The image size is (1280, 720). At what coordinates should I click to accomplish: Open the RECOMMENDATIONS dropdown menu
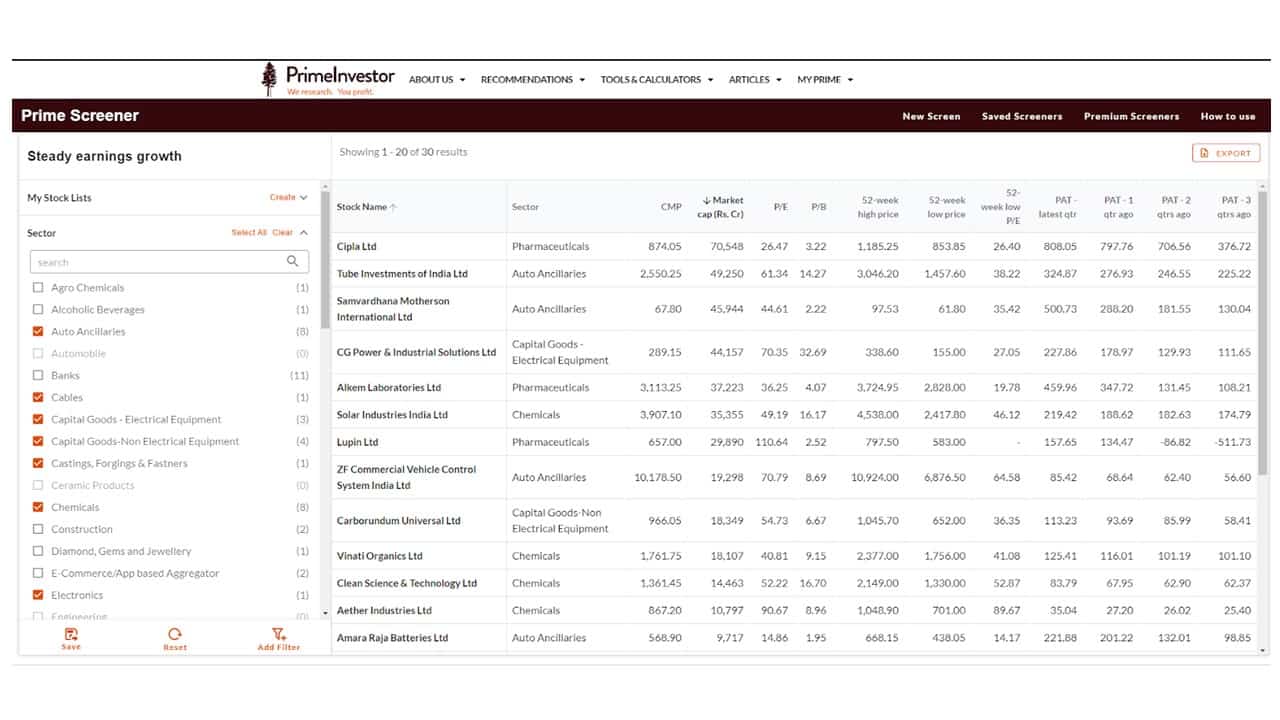[533, 80]
